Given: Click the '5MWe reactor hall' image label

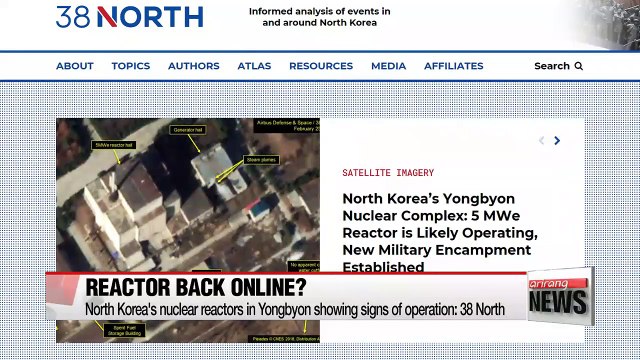Looking at the screenshot, I should [x=113, y=145].
